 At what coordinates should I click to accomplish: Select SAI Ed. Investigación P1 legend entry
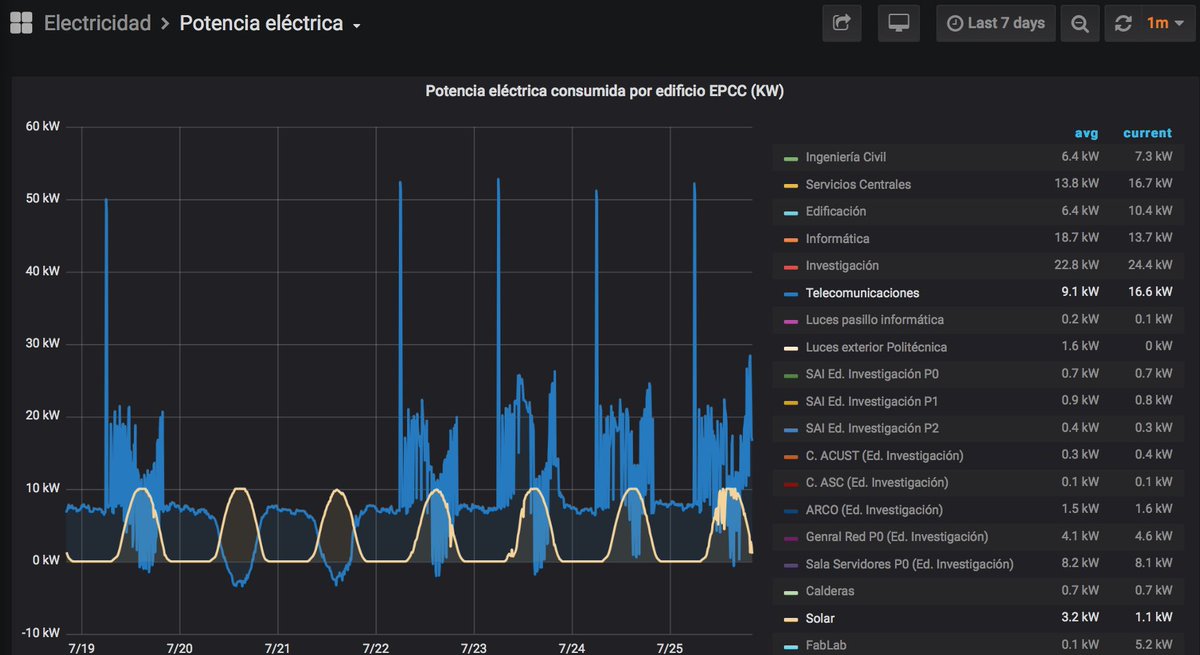coord(872,401)
